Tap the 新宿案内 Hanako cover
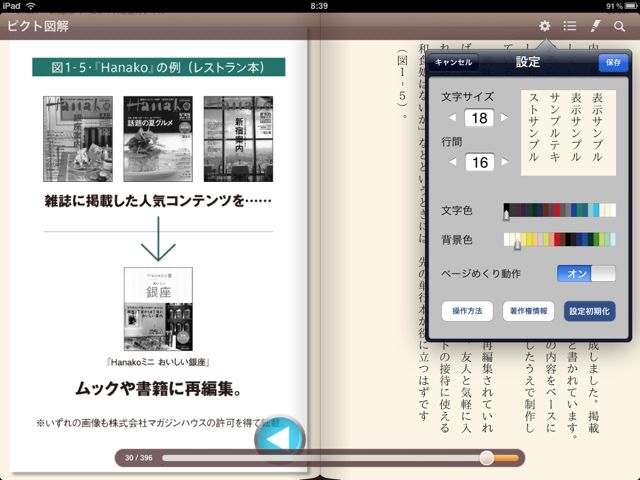This screenshot has height=480, width=640. coord(238,139)
